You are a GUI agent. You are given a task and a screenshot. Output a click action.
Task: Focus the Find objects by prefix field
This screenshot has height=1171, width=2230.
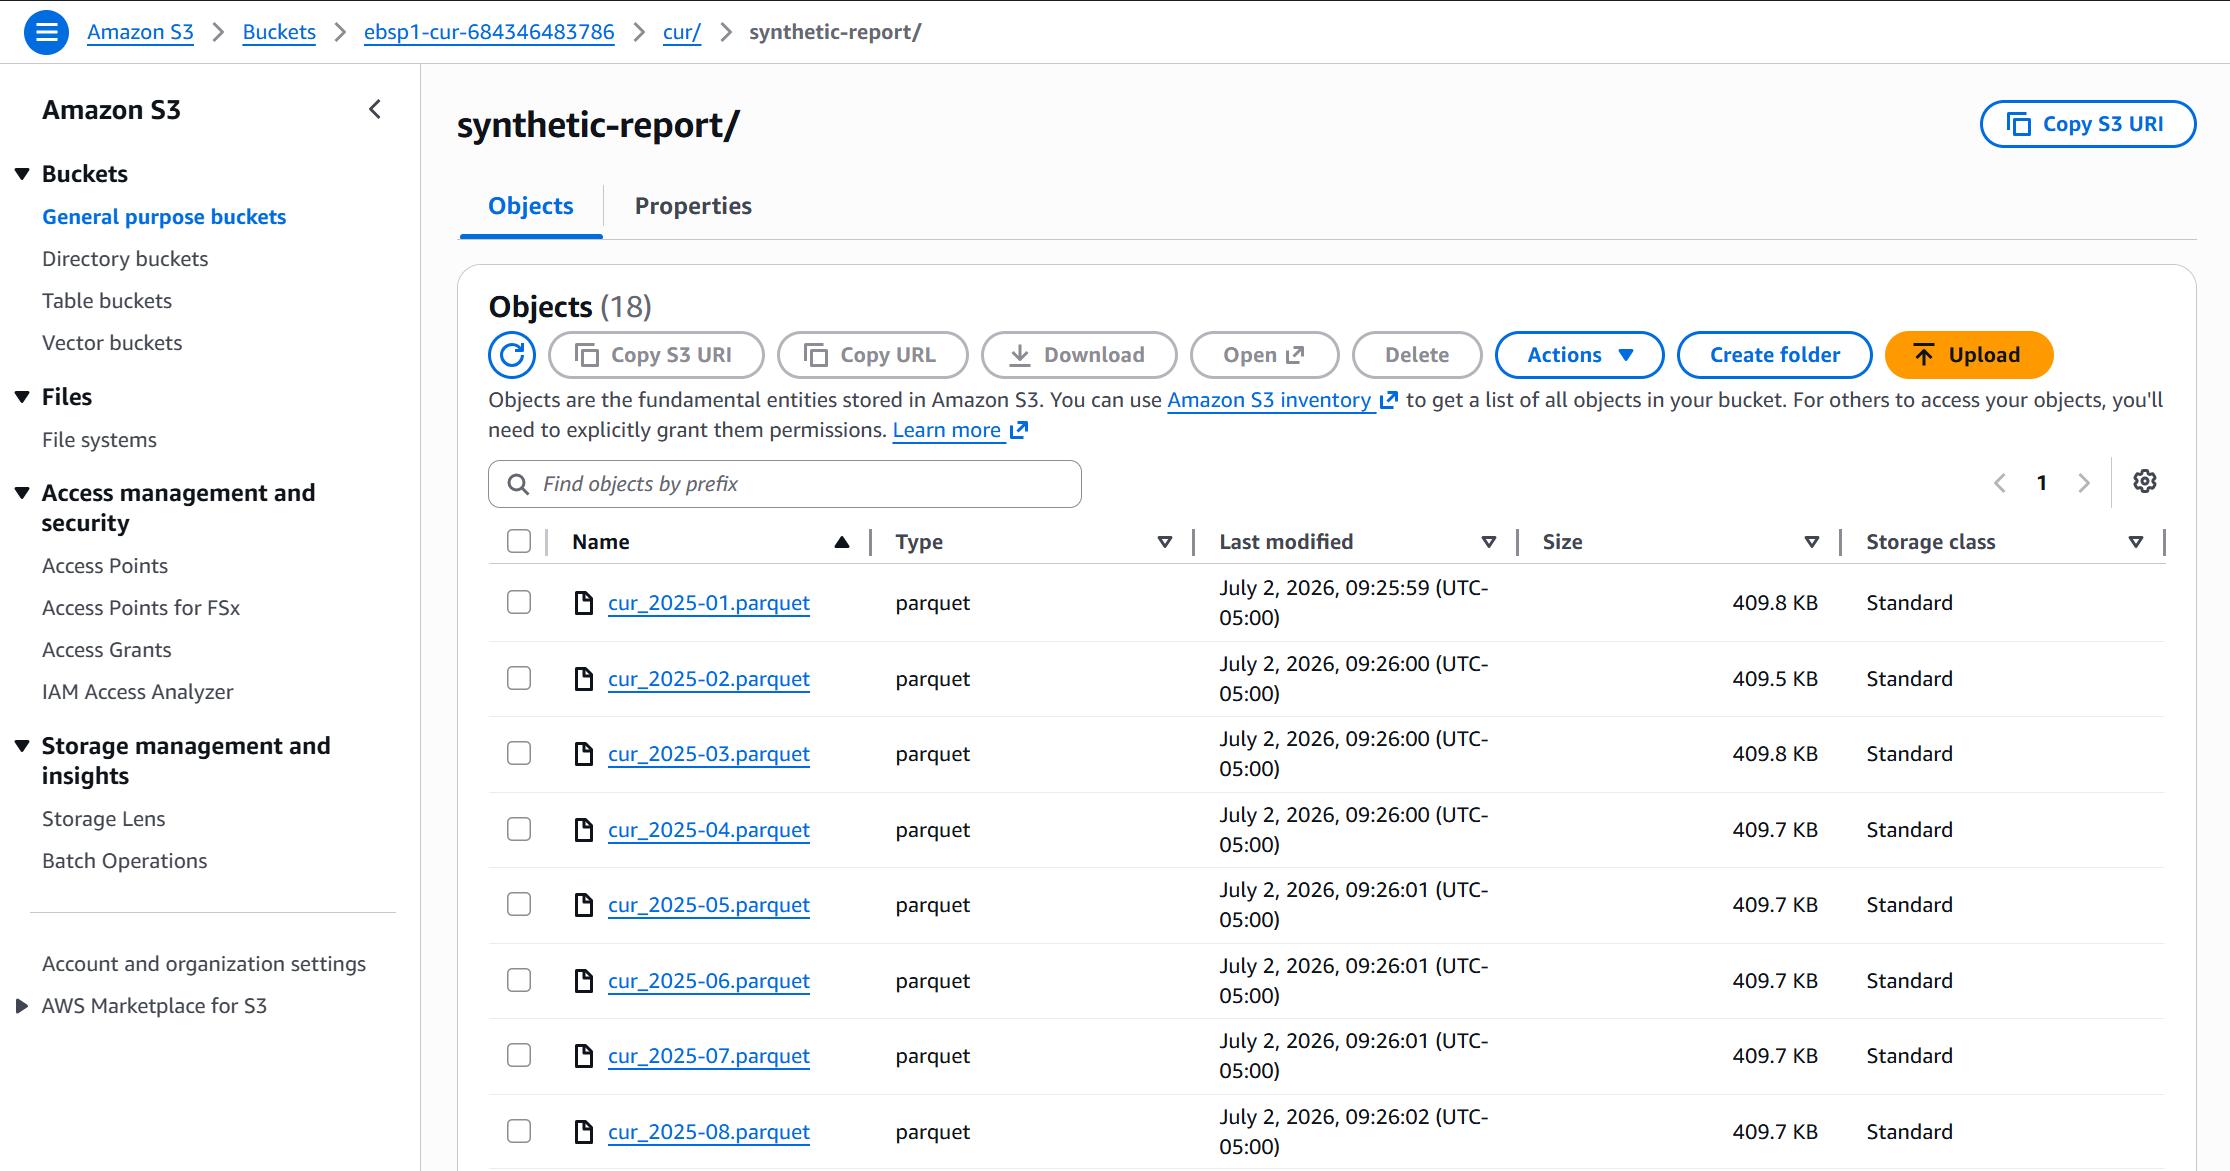tap(785, 484)
